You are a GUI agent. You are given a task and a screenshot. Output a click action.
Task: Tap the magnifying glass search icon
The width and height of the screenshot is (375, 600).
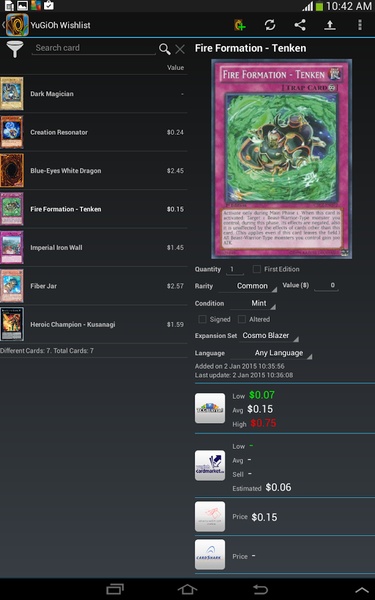[x=165, y=49]
